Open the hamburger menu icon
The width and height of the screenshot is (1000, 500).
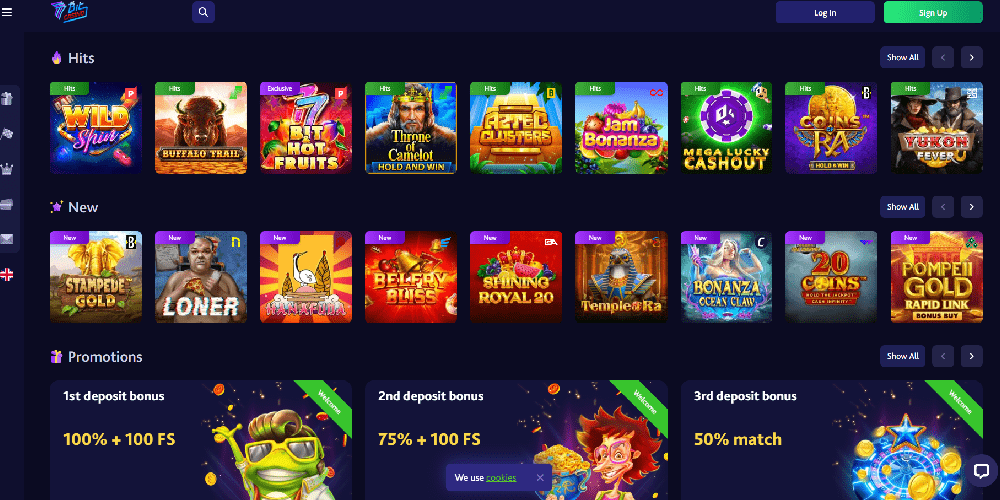(x=7, y=12)
